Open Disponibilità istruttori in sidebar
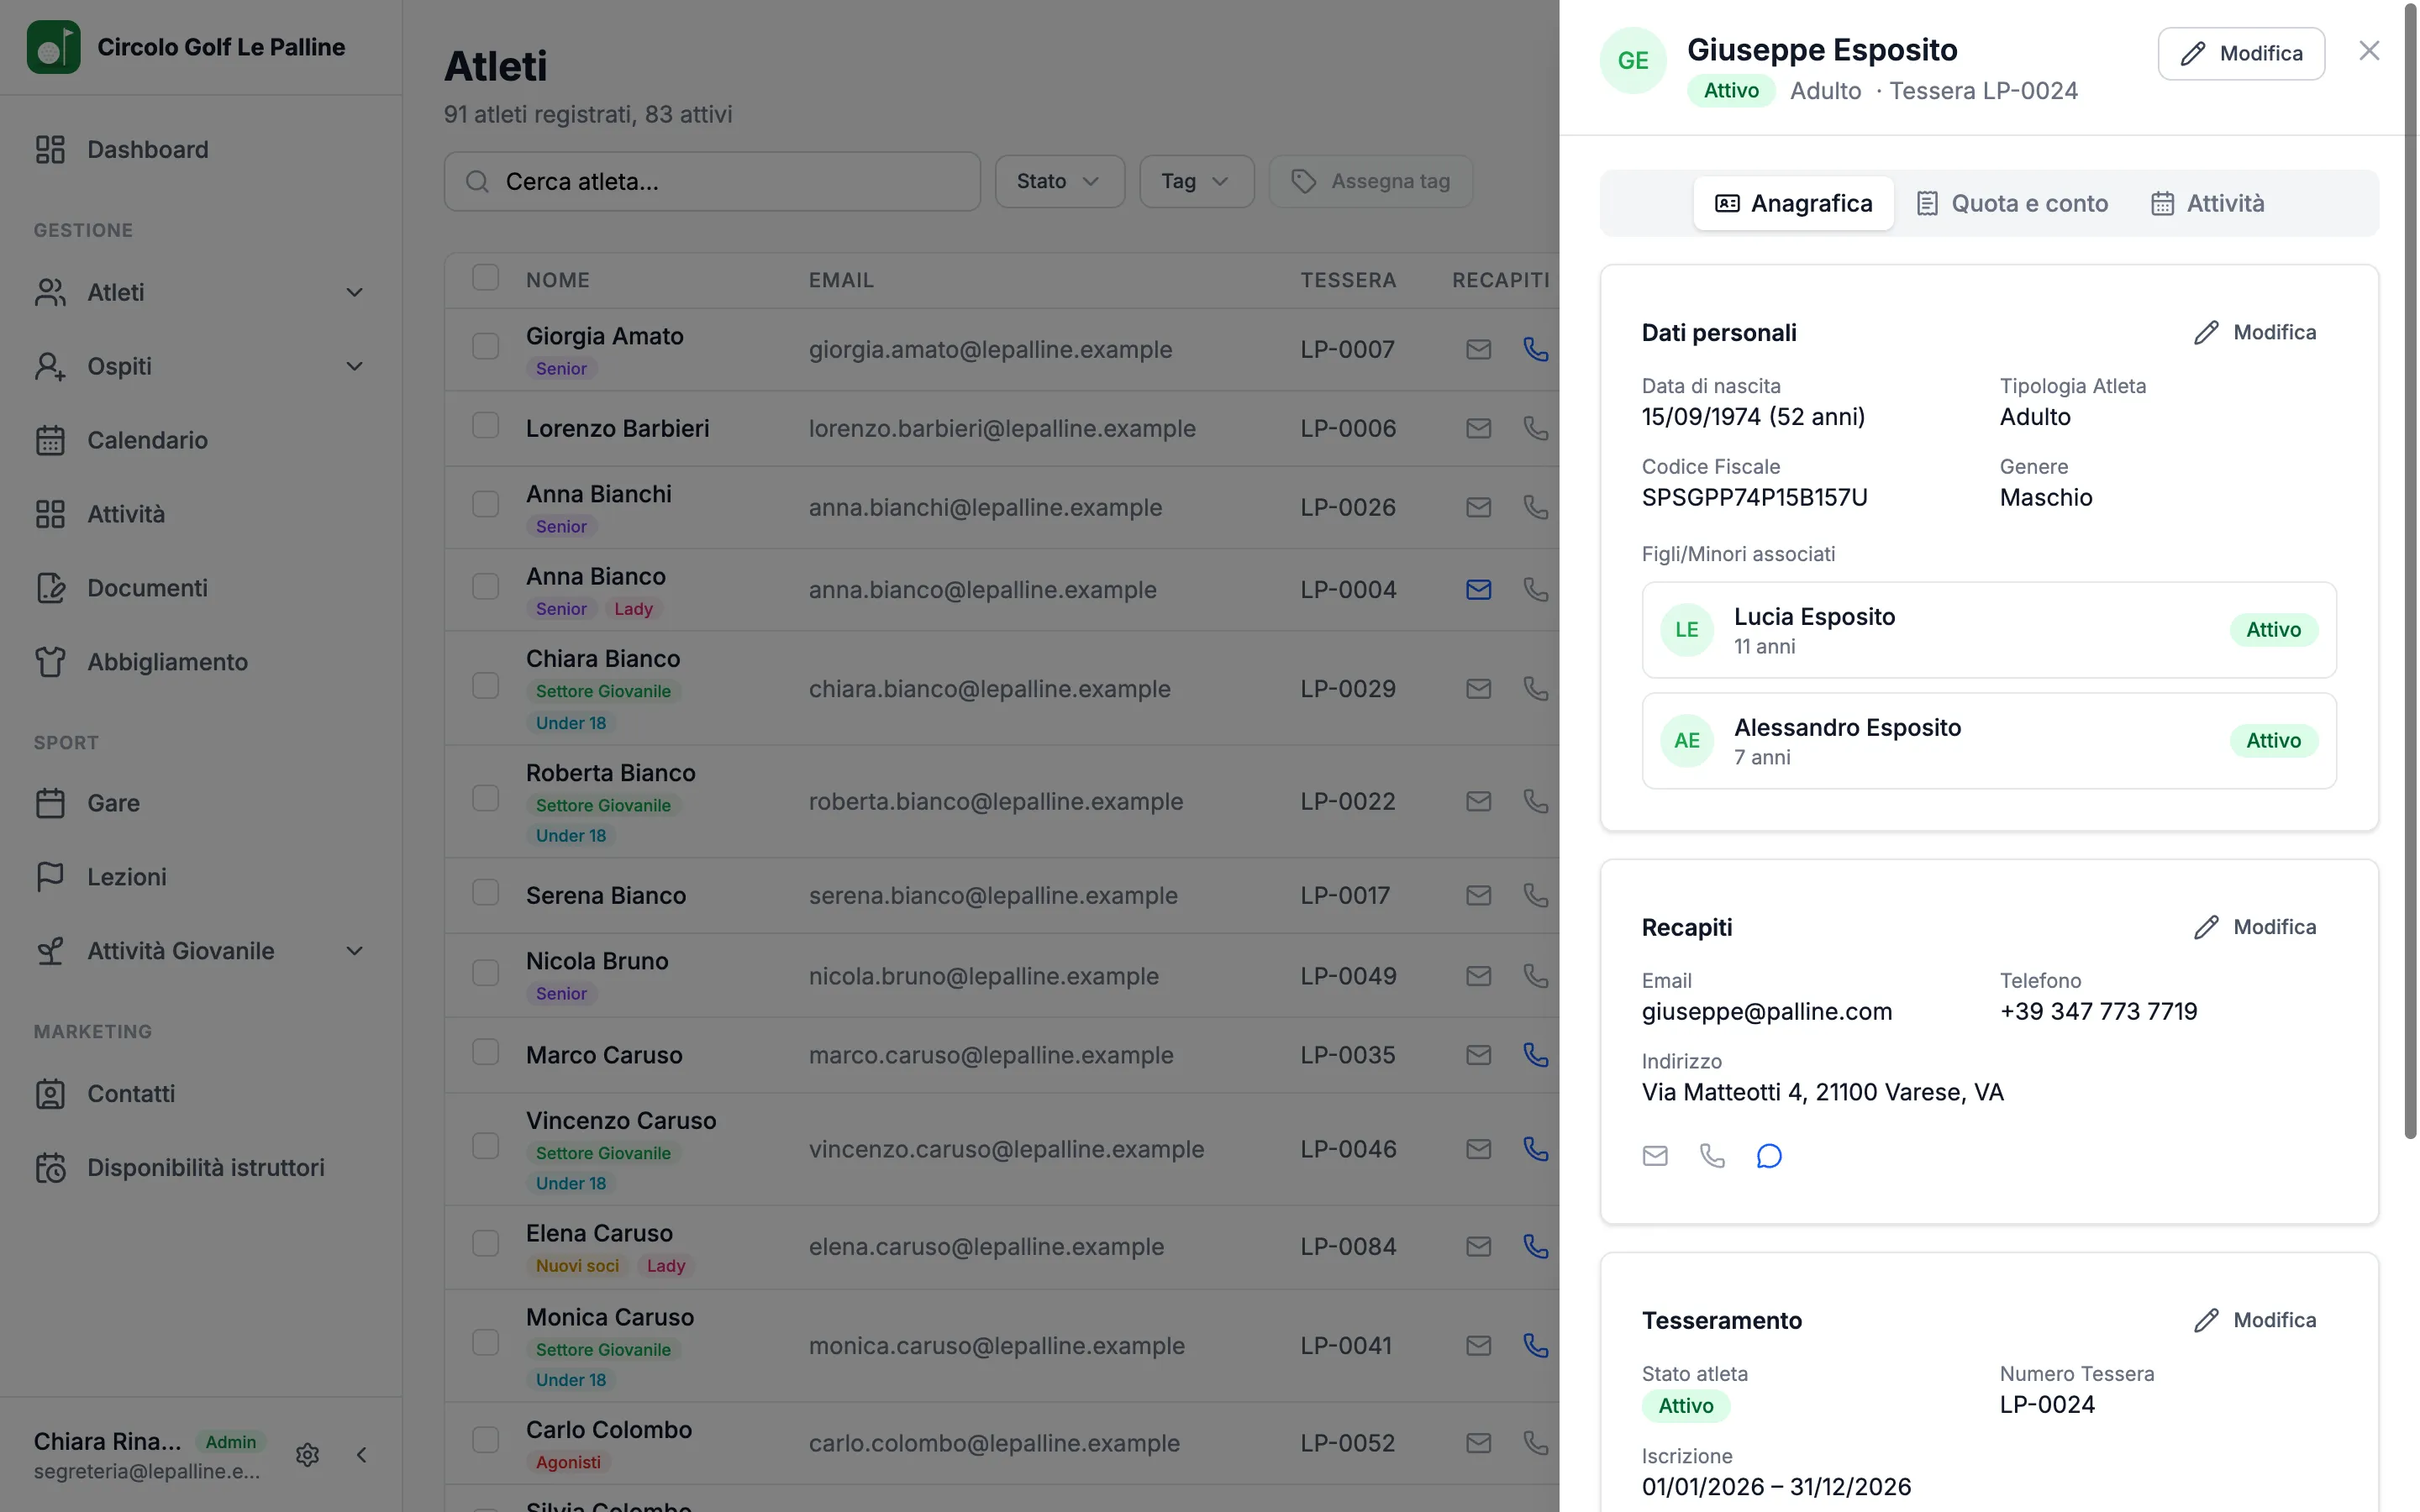This screenshot has height=1512, width=2420. click(x=201, y=1168)
